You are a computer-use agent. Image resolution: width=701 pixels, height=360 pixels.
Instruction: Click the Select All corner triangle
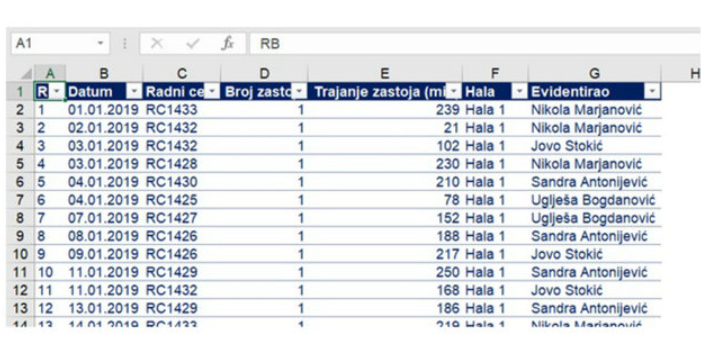[x=26, y=74]
